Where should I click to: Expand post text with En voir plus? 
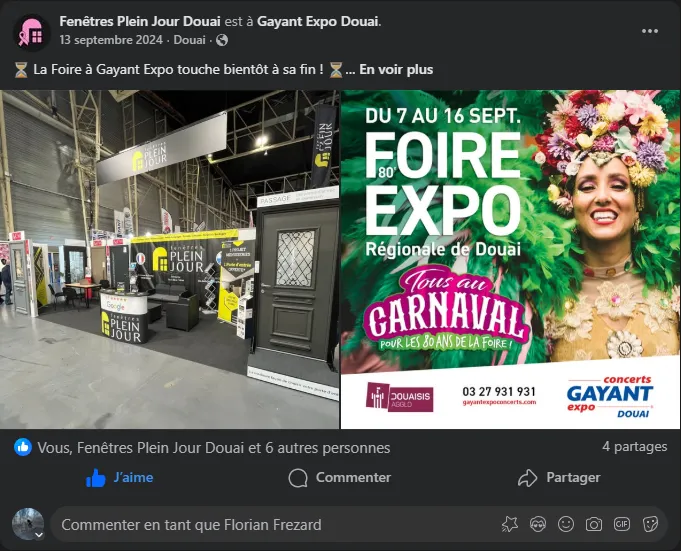pos(396,69)
